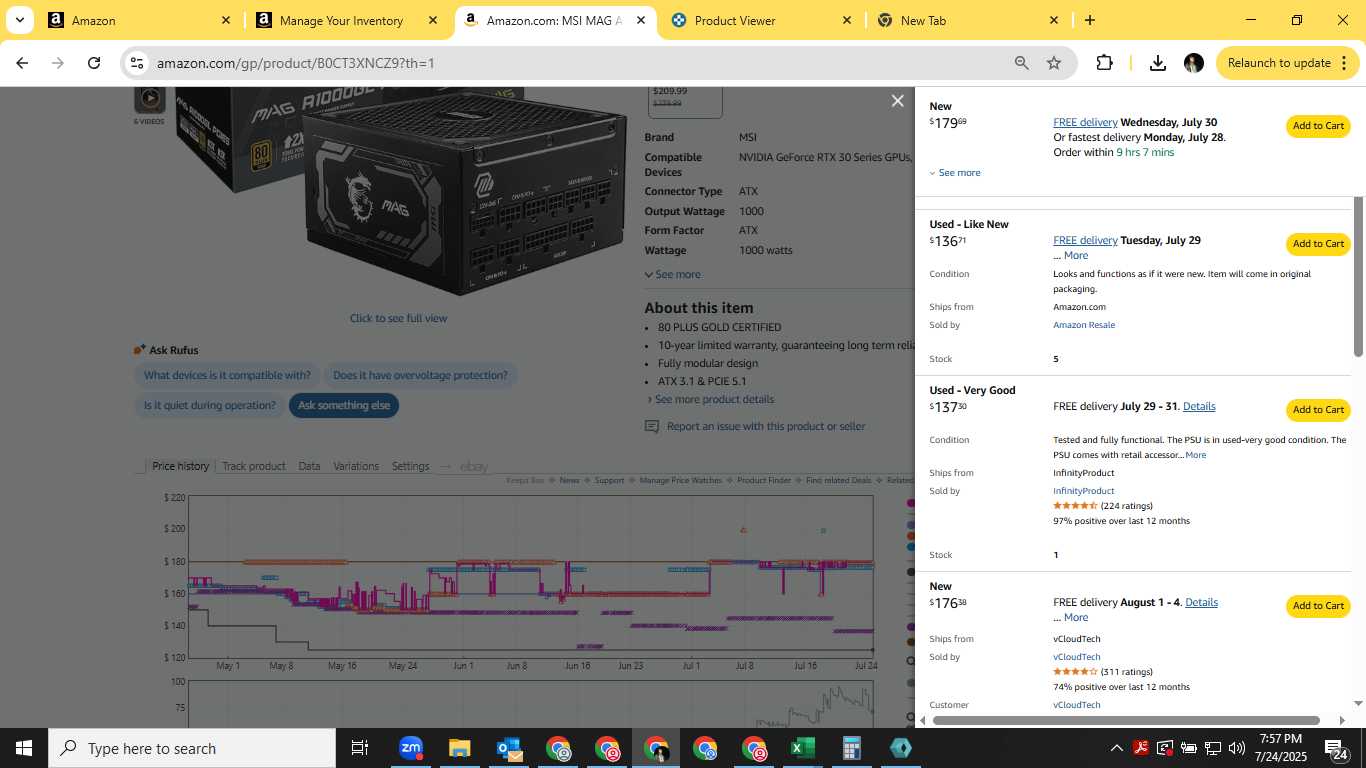Open Chrome downloads
The height and width of the screenshot is (768, 1366).
tap(1157, 63)
